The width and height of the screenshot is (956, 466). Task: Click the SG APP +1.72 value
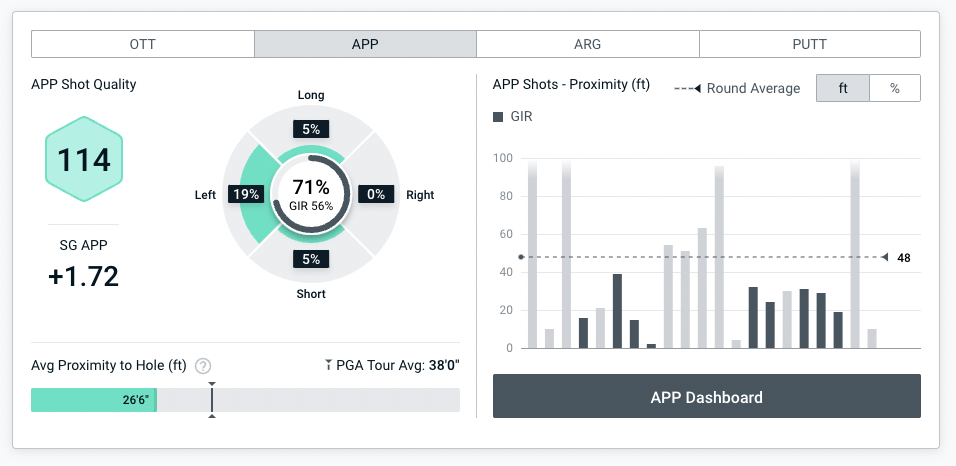[83, 276]
